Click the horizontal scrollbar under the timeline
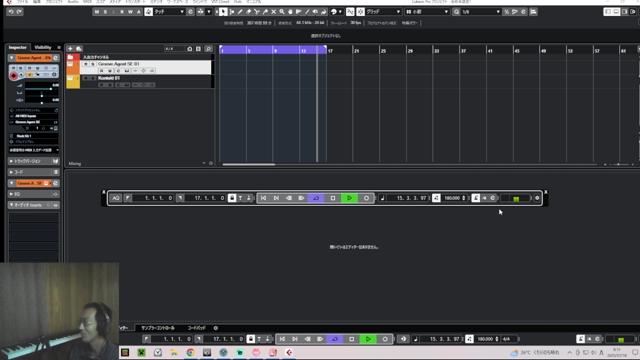 pyautogui.click(x=249, y=164)
